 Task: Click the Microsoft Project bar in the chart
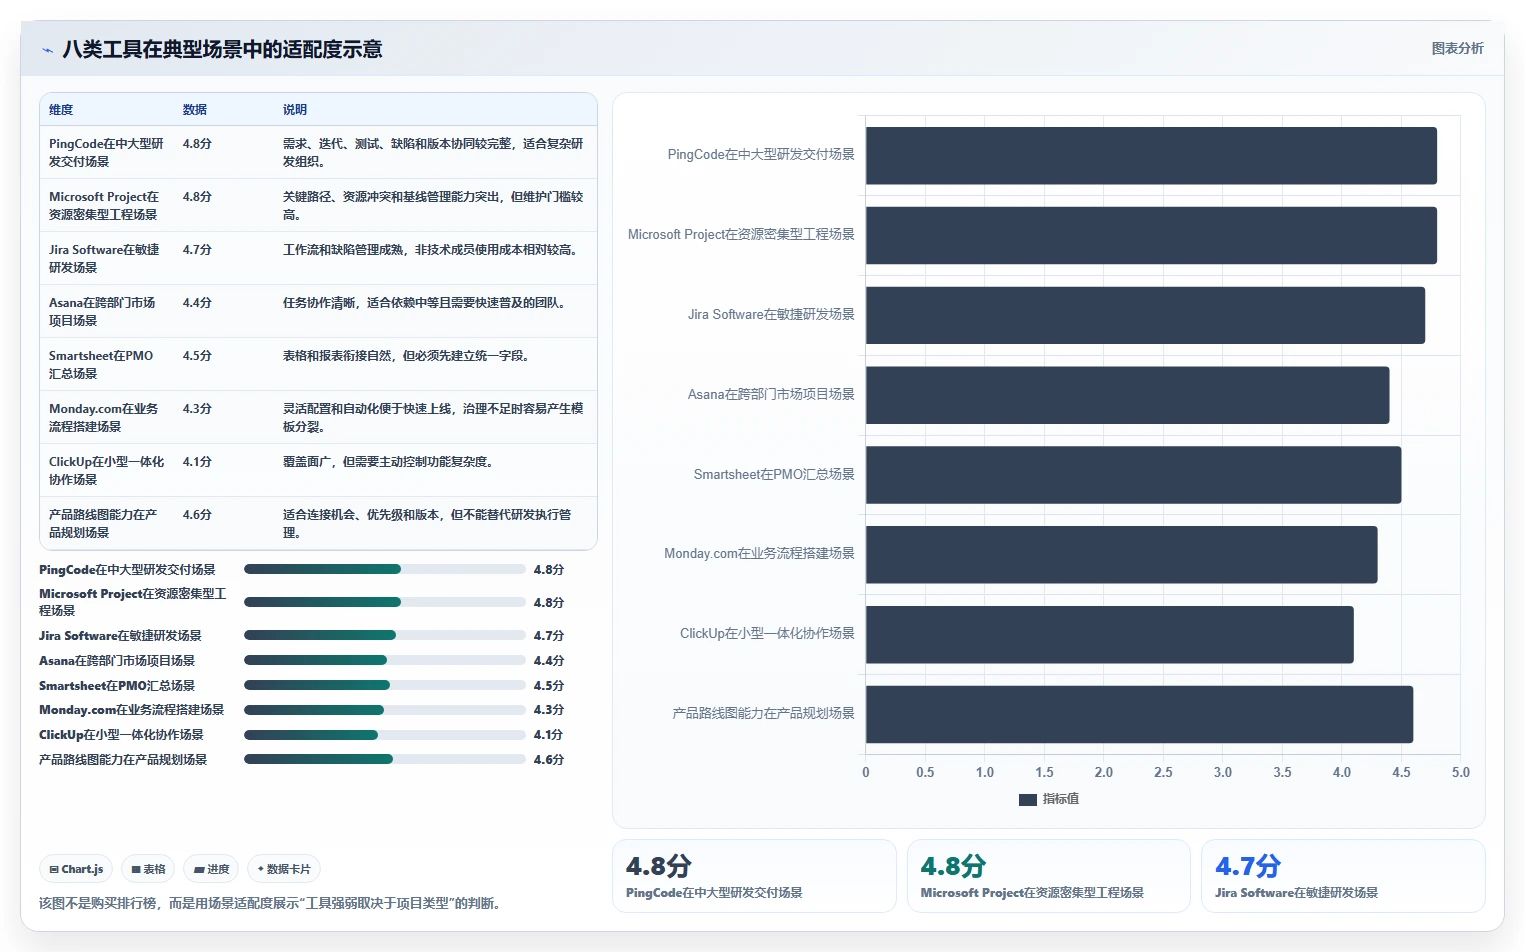coord(1151,235)
